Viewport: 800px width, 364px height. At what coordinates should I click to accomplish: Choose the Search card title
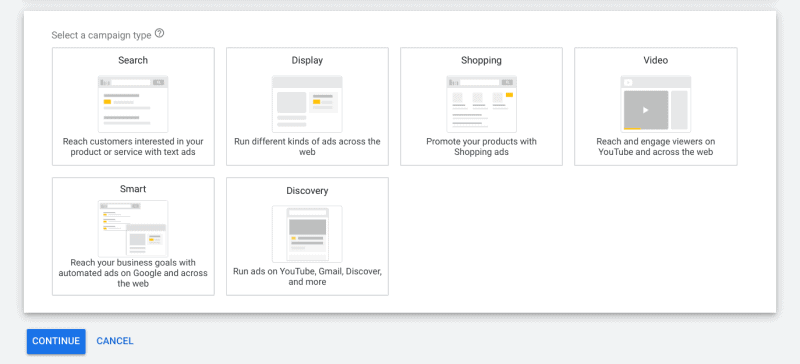[133, 60]
